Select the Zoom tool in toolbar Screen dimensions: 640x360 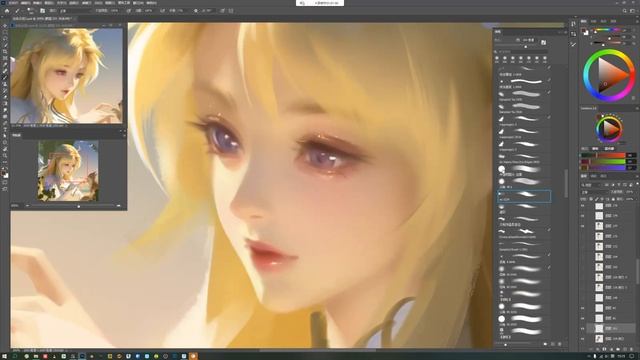tap(5, 156)
